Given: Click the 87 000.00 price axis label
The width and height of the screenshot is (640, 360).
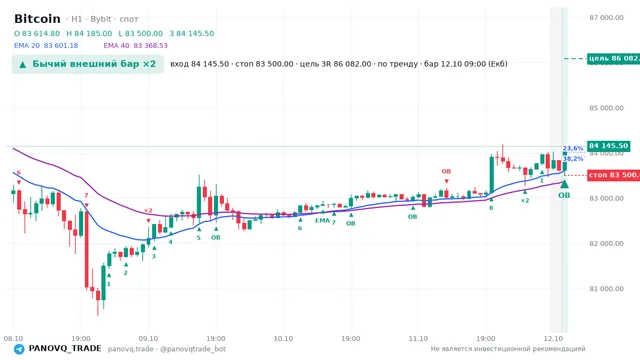Looking at the screenshot, I should pyautogui.click(x=606, y=18).
